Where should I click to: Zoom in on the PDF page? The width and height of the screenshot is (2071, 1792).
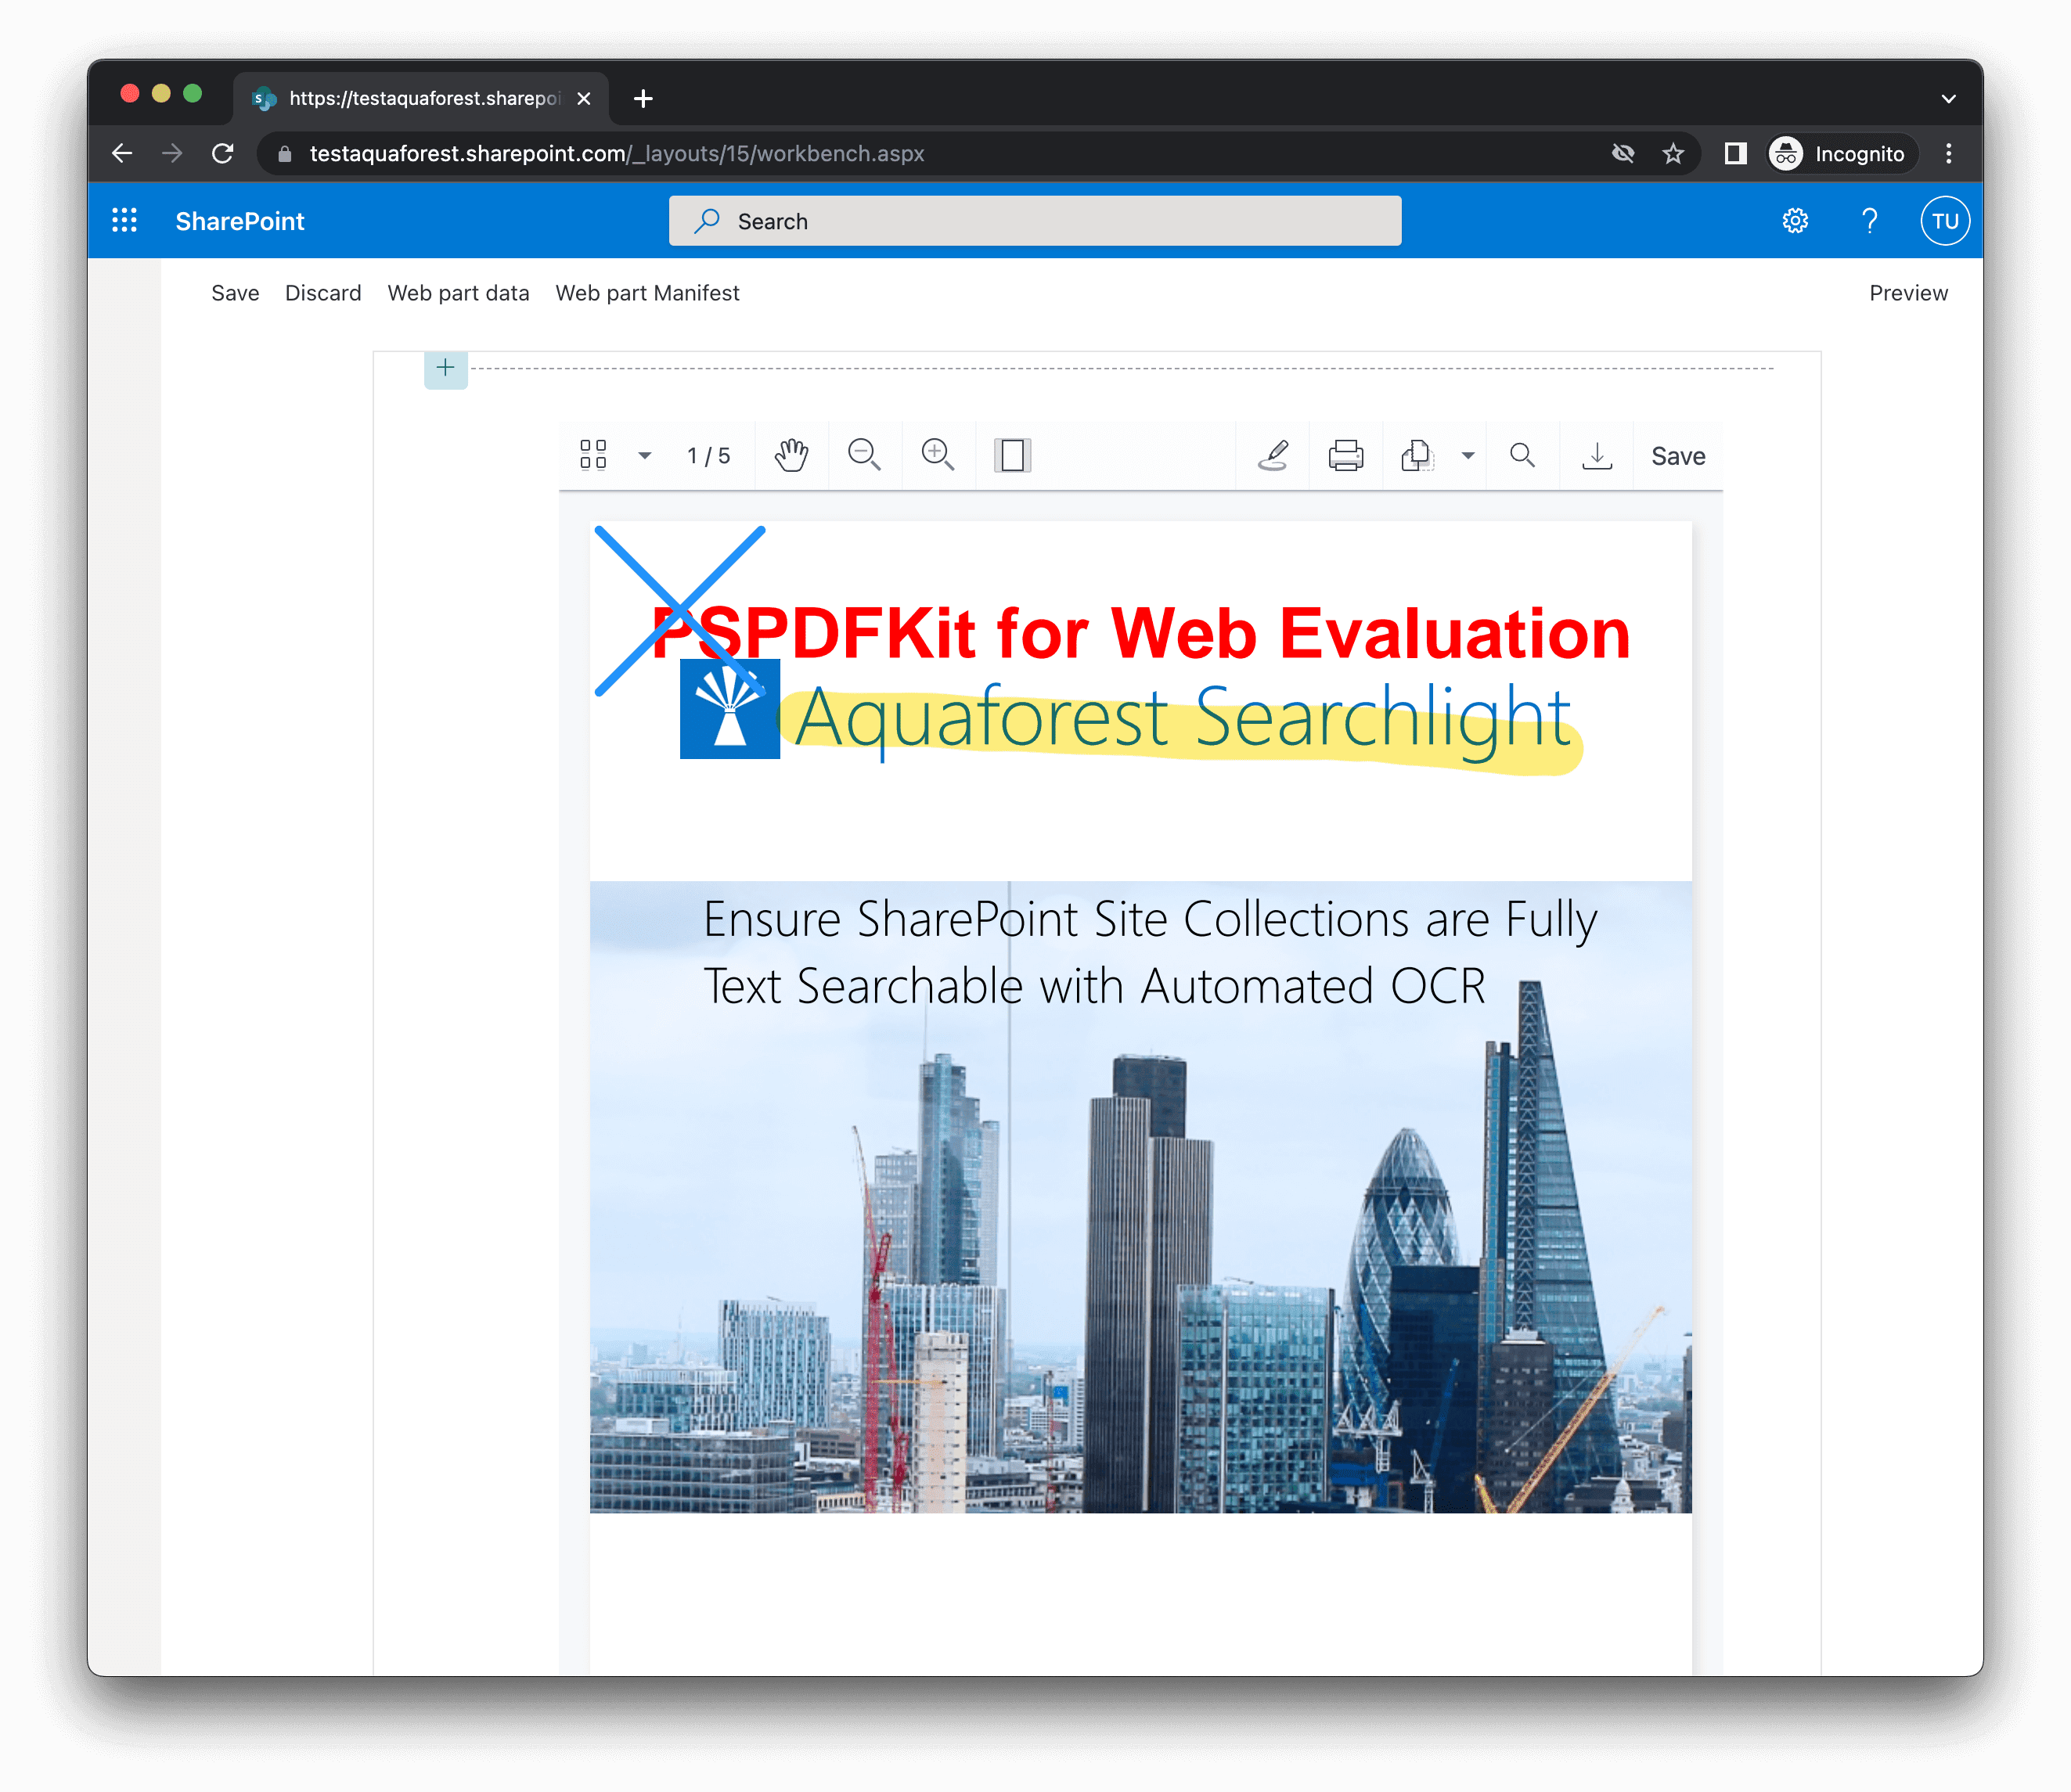point(937,455)
